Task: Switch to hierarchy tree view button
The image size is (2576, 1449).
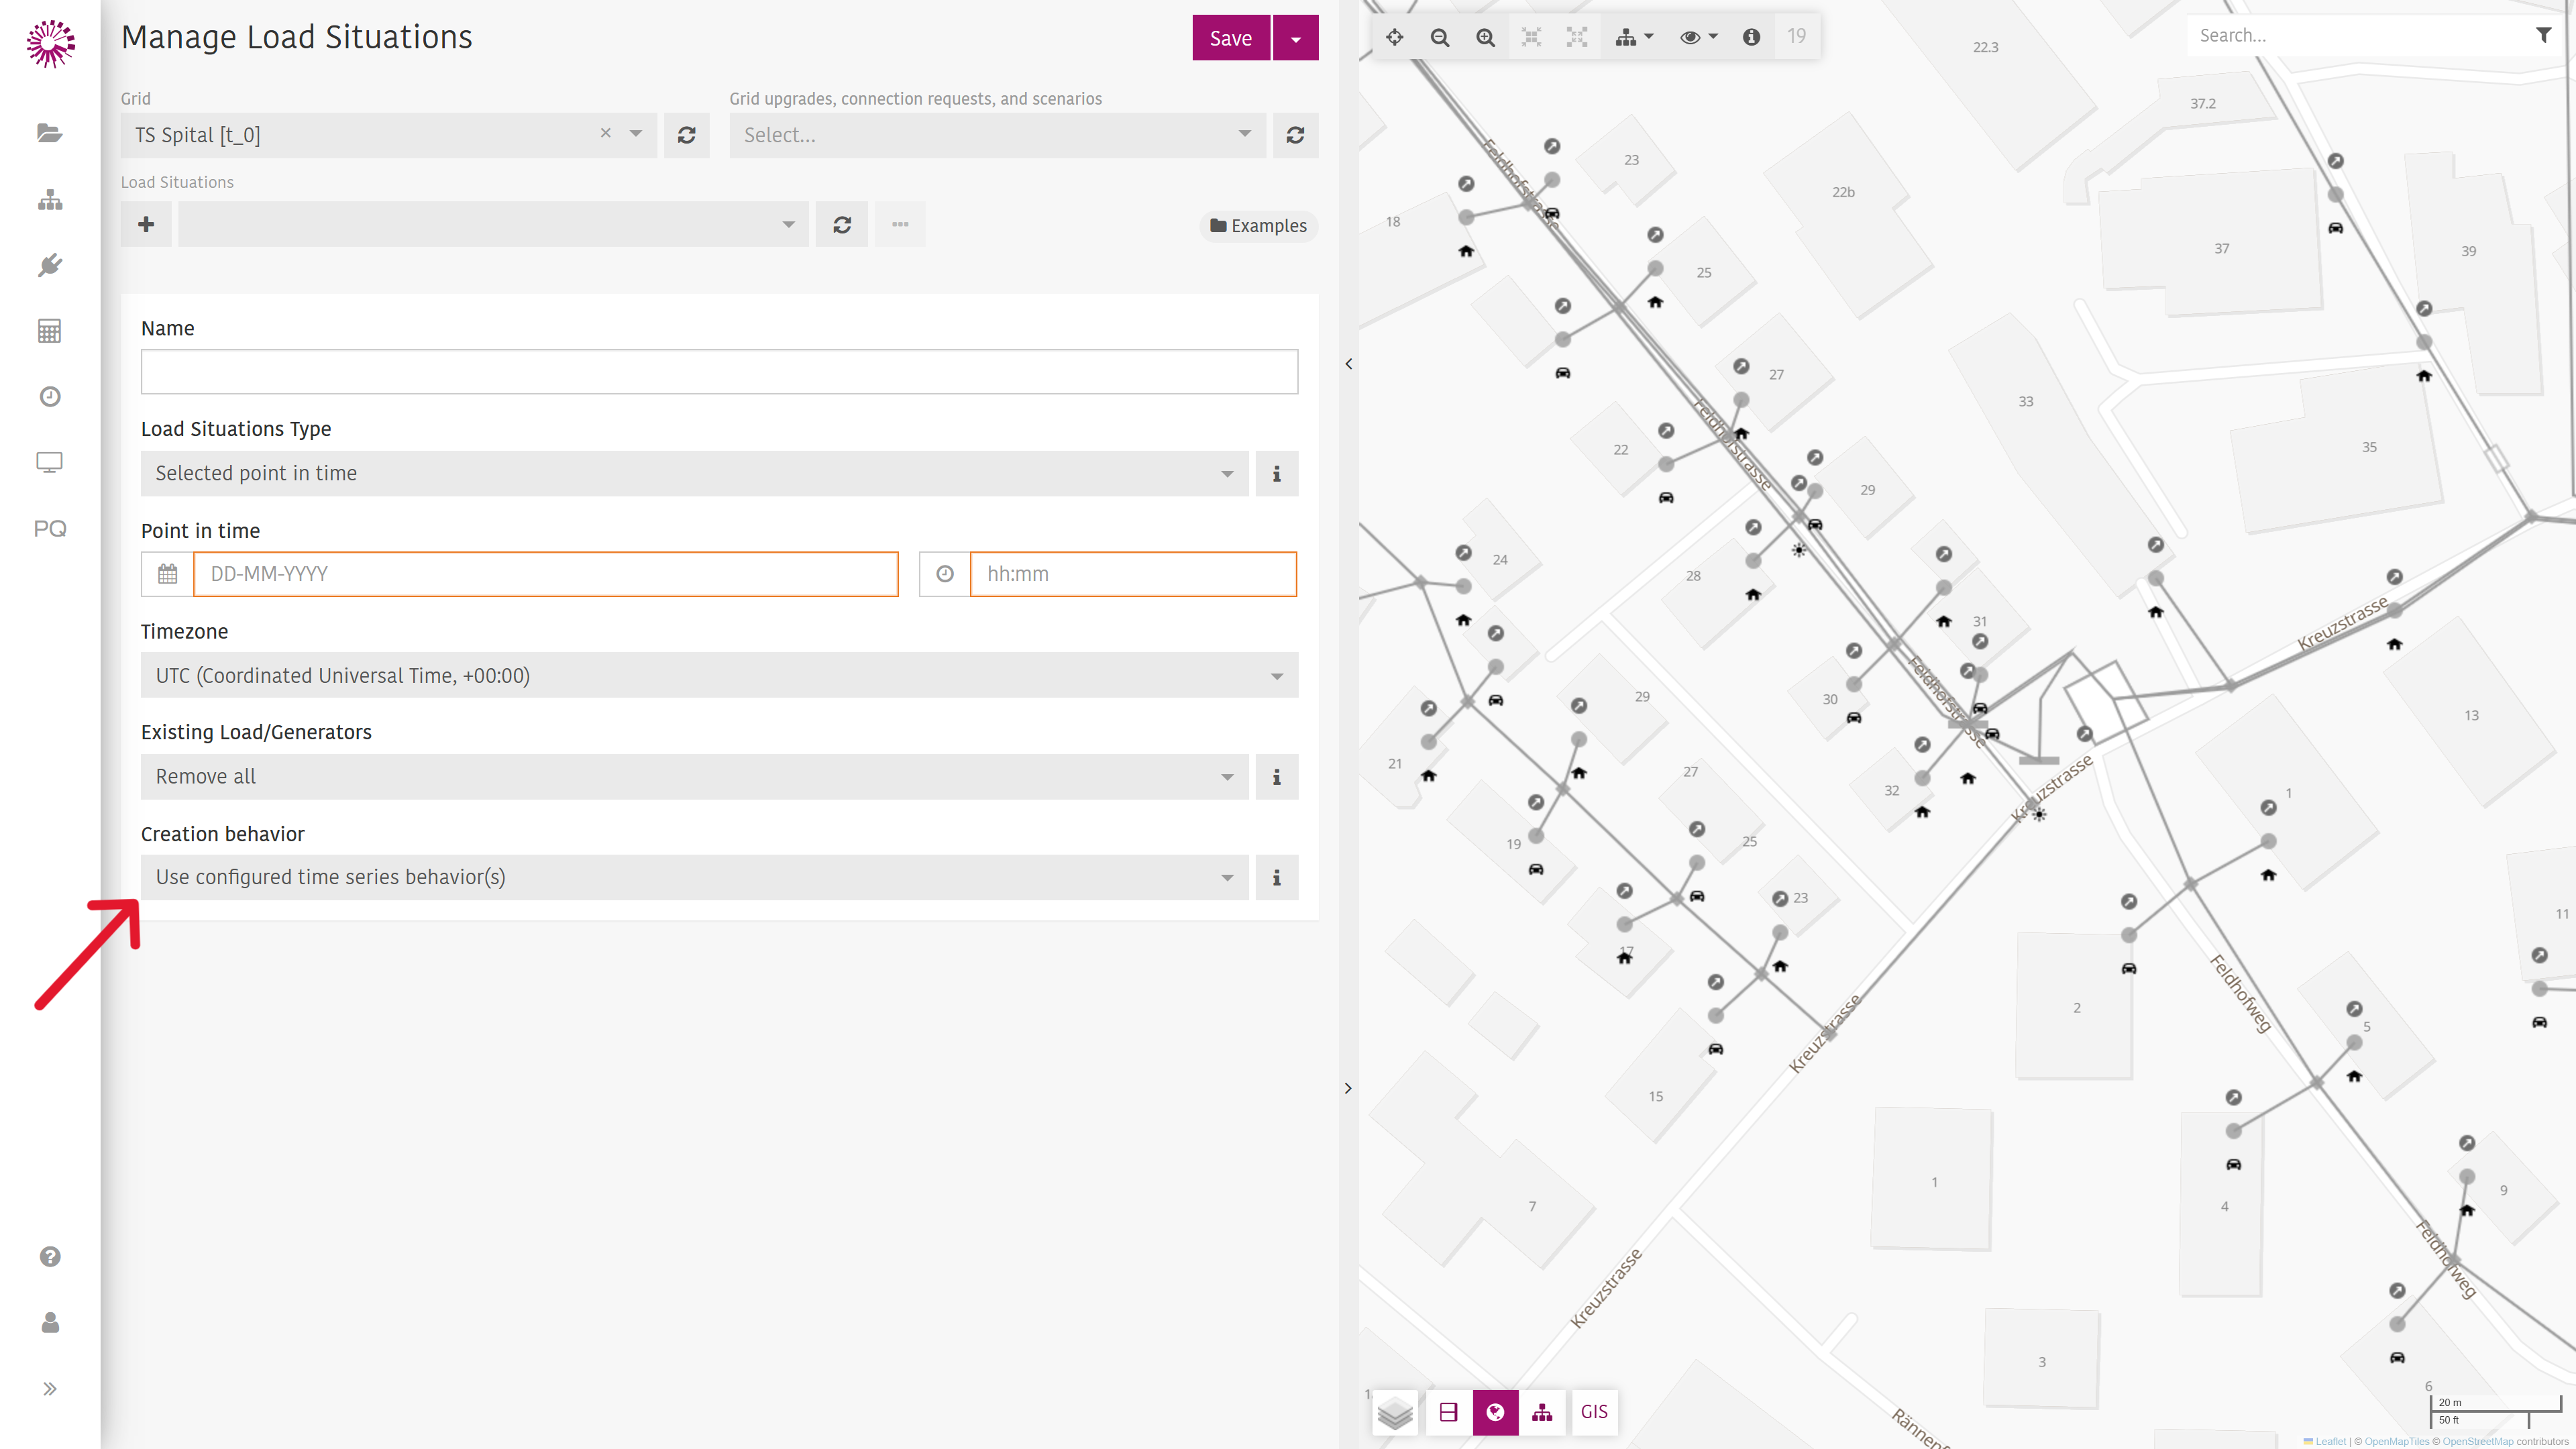Action: pyautogui.click(x=1542, y=1413)
